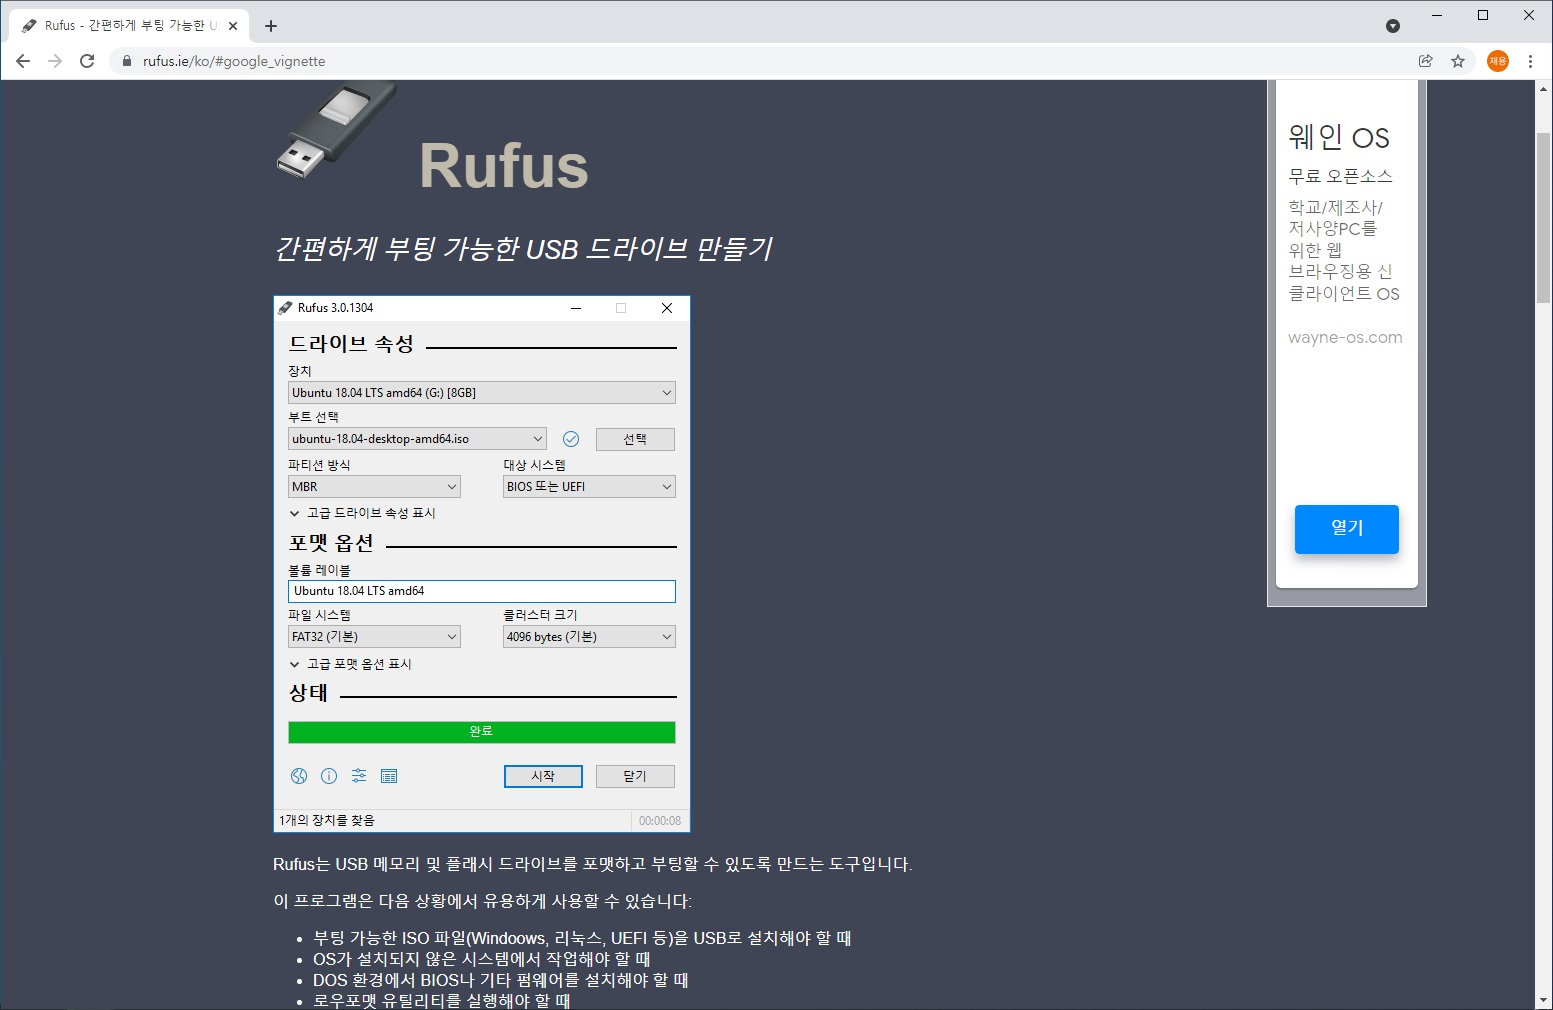
Task: Click the scrollbar down arrow
Action: pyautogui.click(x=1544, y=1000)
